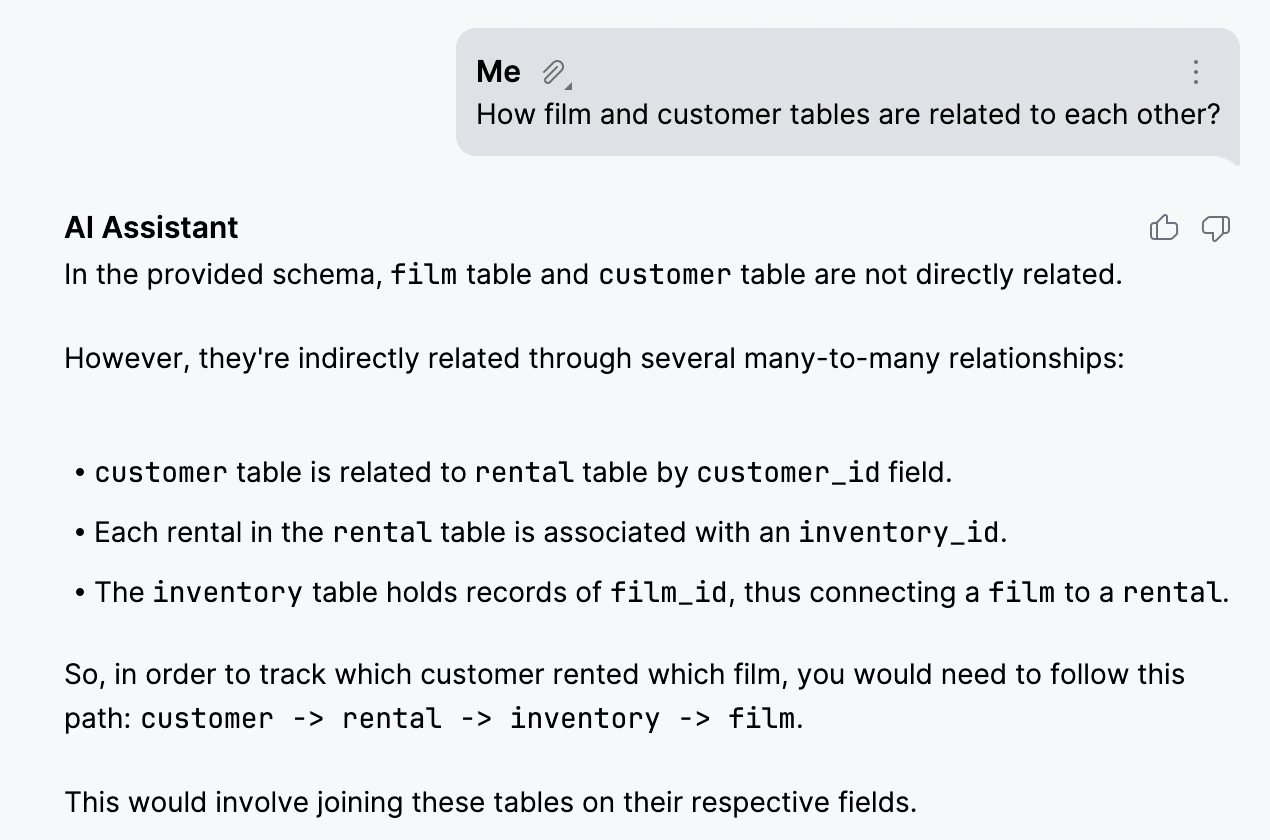Click the paperclip attachment icon beside Me

(x=554, y=72)
